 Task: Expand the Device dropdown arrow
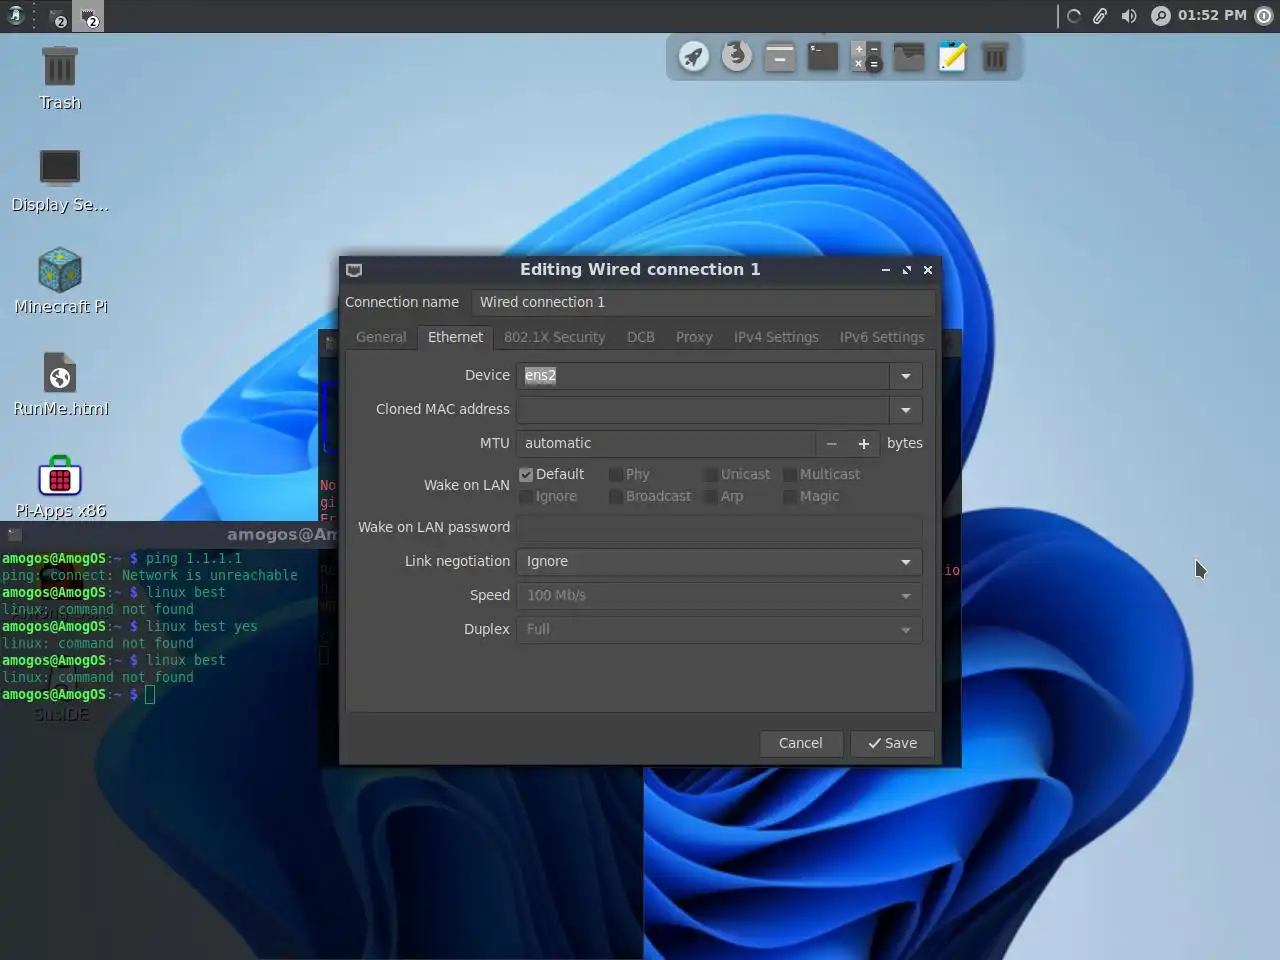[x=905, y=376]
